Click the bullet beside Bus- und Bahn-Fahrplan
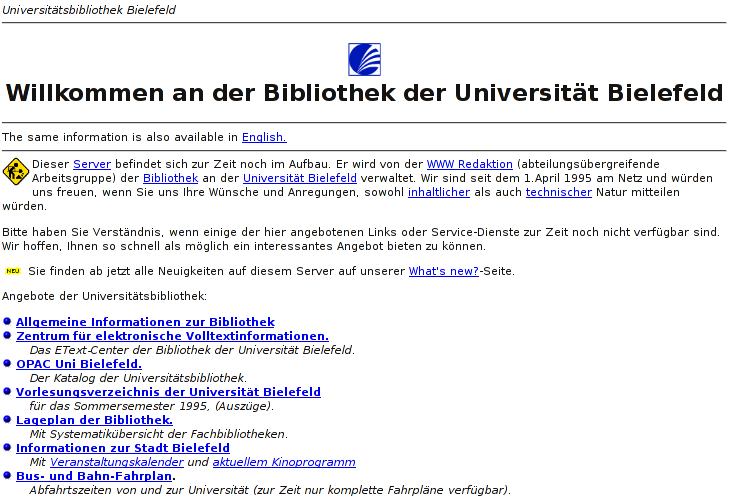The image size is (730, 500). coord(7,476)
